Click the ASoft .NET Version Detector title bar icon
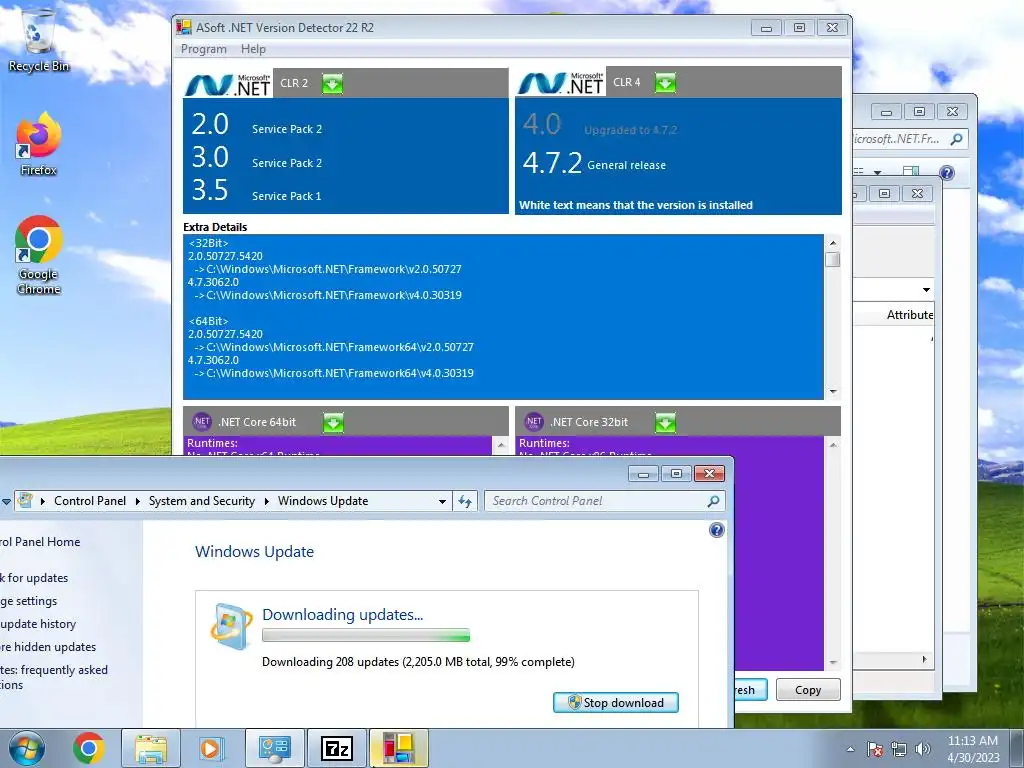 click(x=184, y=27)
